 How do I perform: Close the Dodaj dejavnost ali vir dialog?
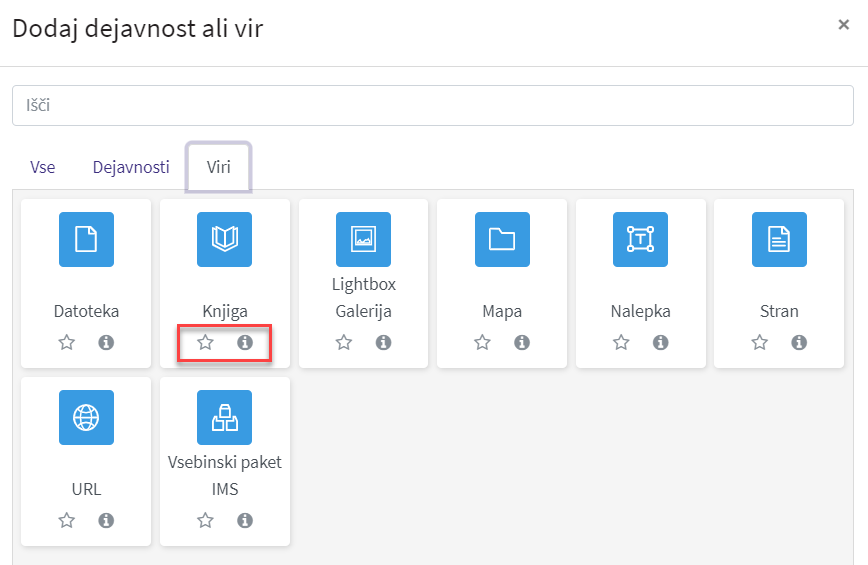click(844, 24)
